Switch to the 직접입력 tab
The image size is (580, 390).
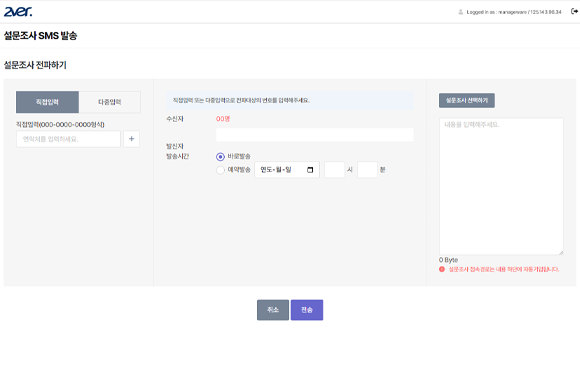[47, 102]
